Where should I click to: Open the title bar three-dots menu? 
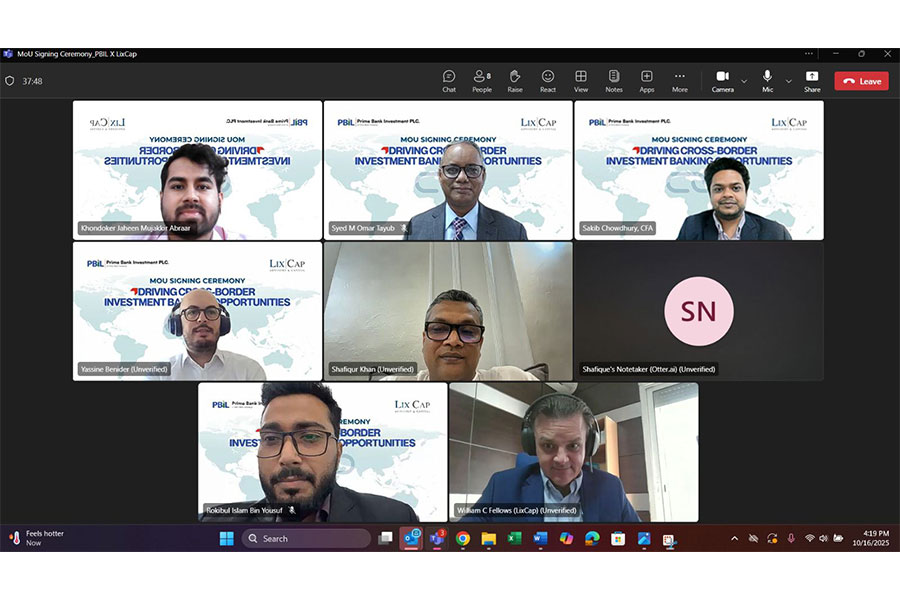(809, 53)
